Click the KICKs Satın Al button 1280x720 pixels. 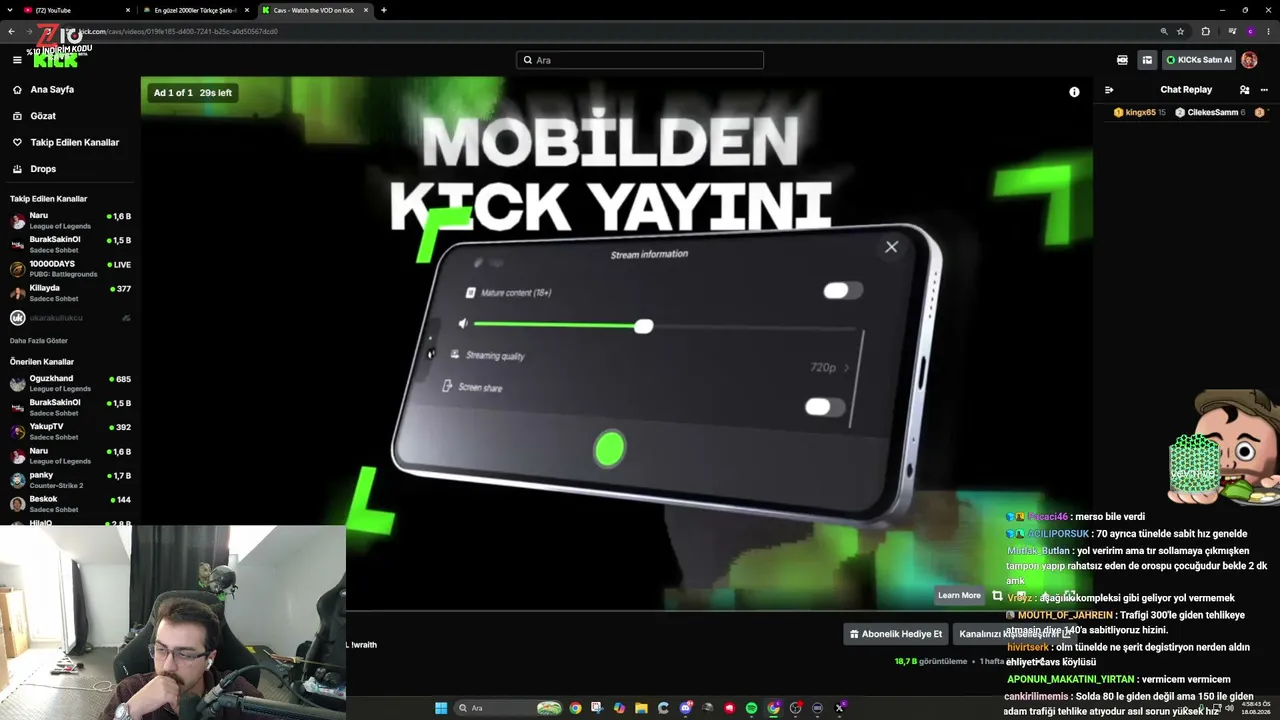pos(1199,60)
